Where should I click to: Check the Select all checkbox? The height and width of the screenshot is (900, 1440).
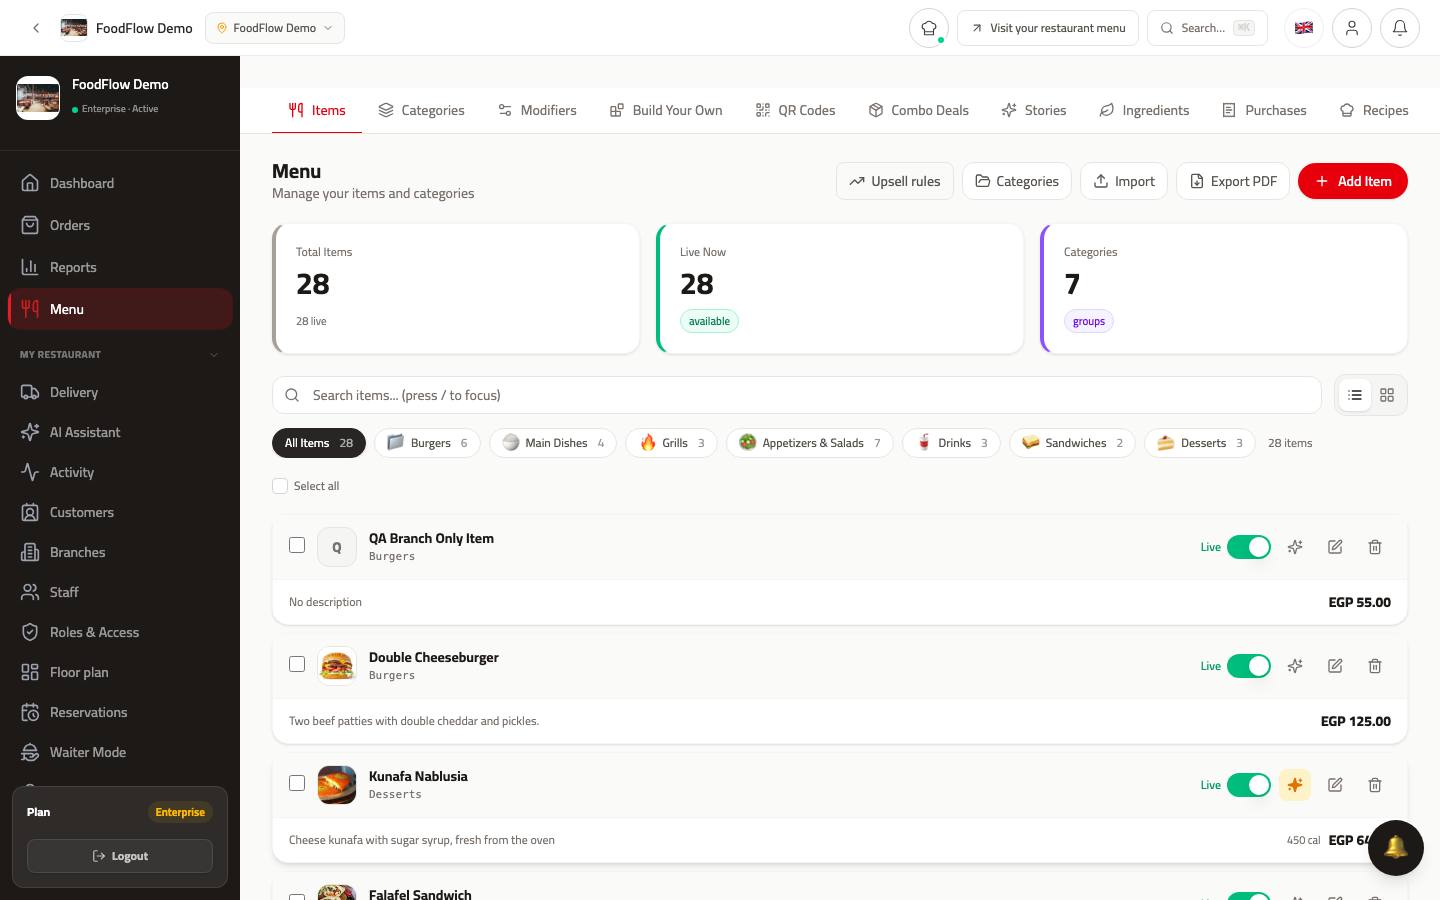pyautogui.click(x=280, y=486)
